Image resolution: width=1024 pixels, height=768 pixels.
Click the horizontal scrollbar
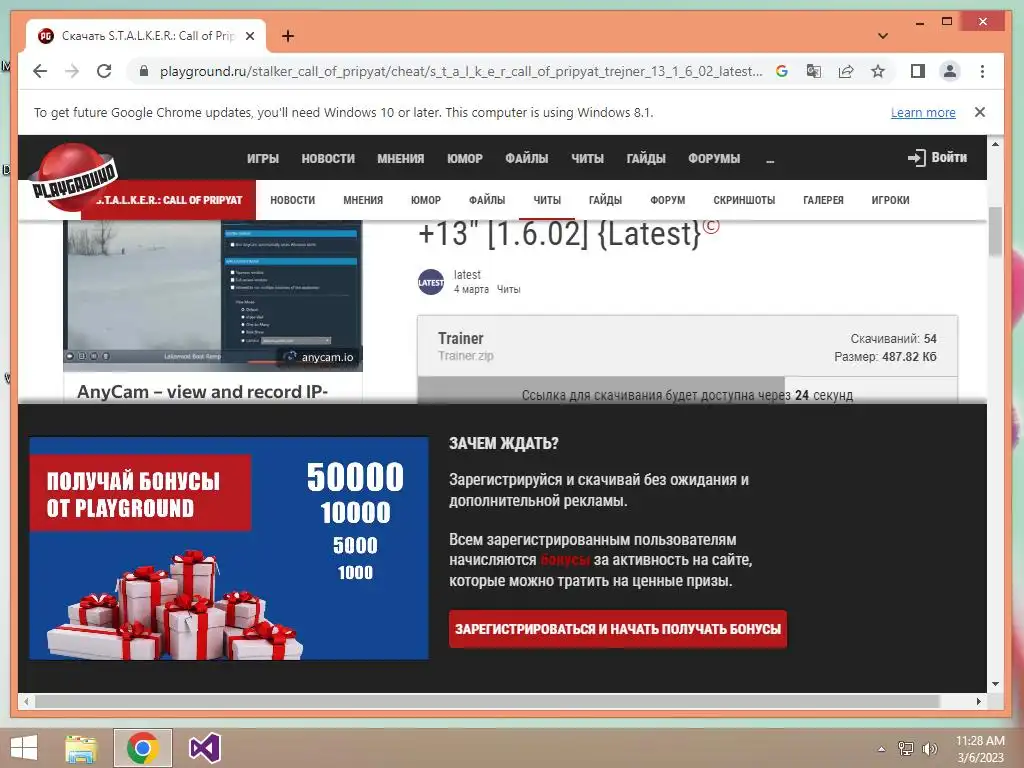click(487, 701)
